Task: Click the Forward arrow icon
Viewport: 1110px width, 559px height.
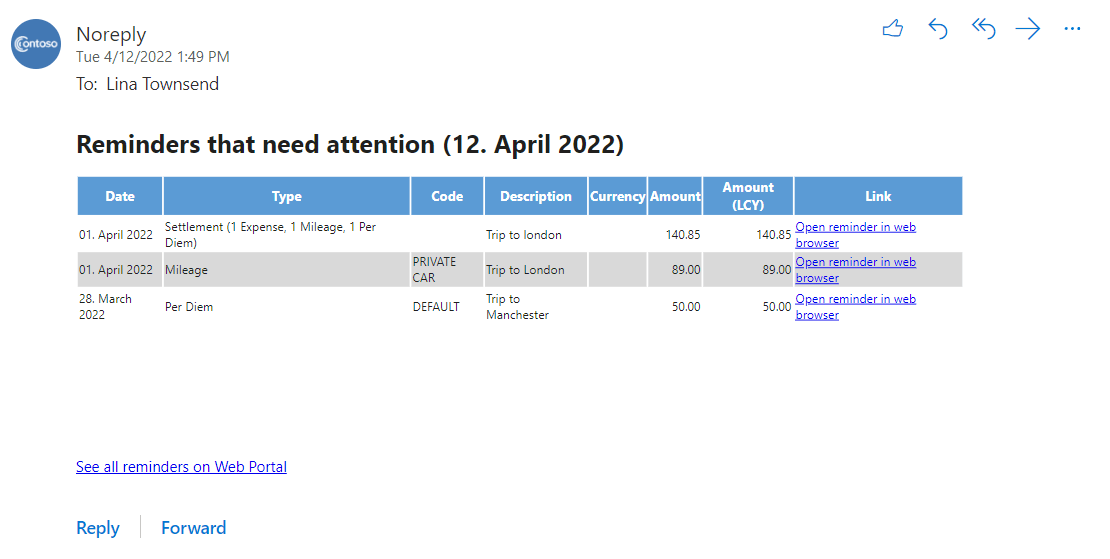Action: (1028, 28)
